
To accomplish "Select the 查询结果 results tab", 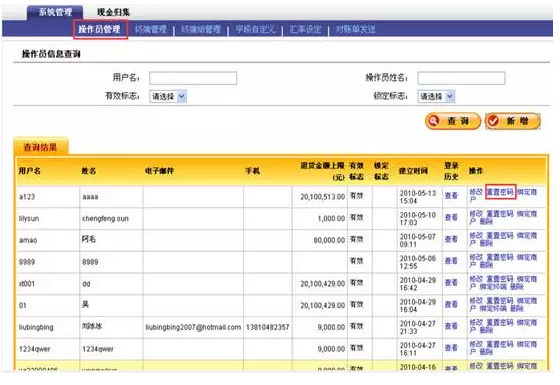I will pyautogui.click(x=40, y=147).
